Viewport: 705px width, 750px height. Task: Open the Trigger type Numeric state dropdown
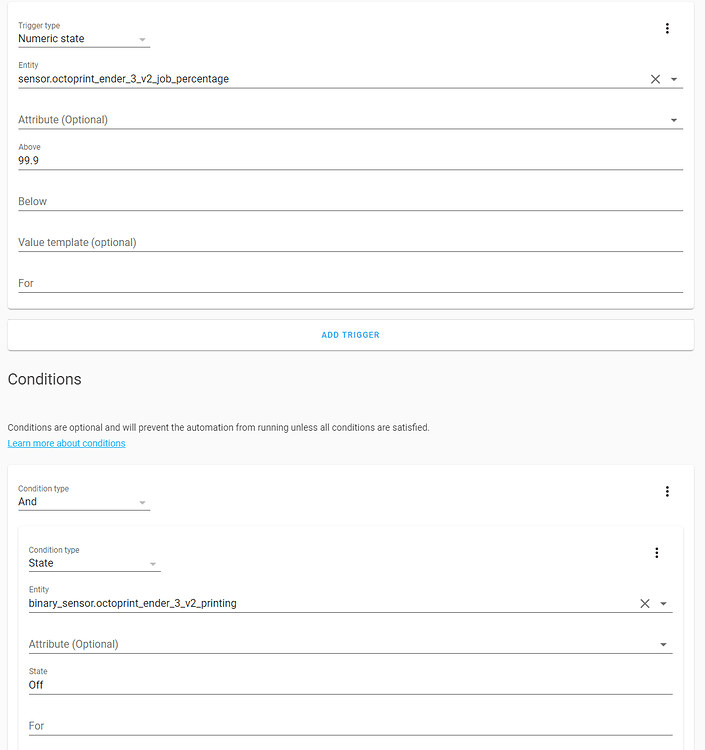tap(84, 34)
